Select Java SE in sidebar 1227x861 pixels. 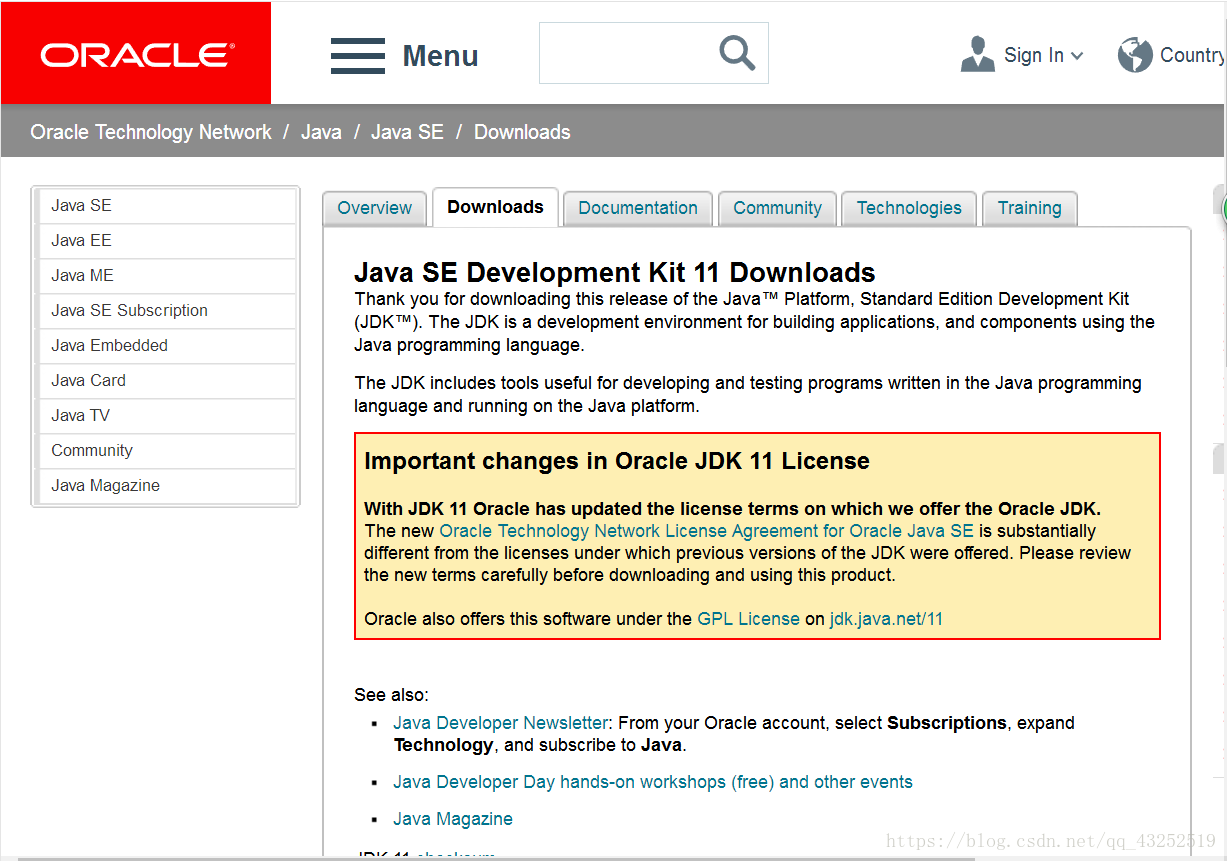coord(167,206)
